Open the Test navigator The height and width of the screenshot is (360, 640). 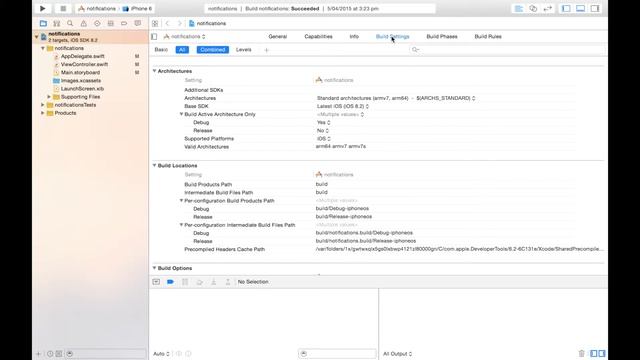click(97, 24)
